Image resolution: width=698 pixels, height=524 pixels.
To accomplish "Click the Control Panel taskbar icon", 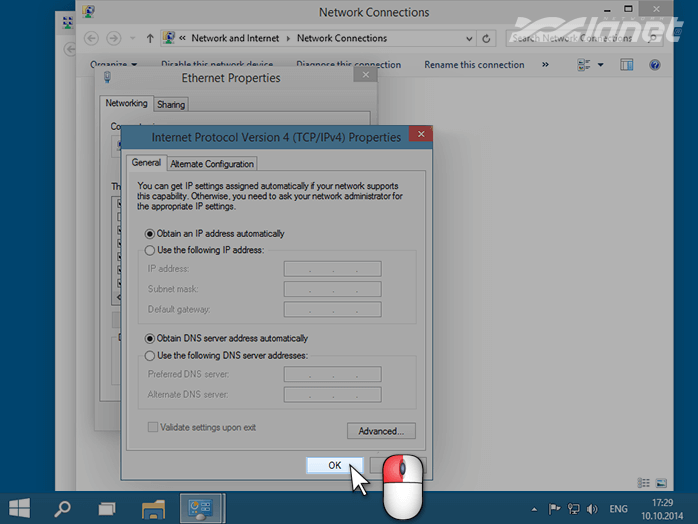I will [199, 508].
